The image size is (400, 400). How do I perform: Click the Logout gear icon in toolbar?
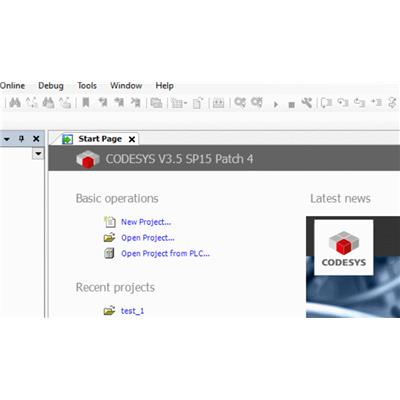point(257,102)
